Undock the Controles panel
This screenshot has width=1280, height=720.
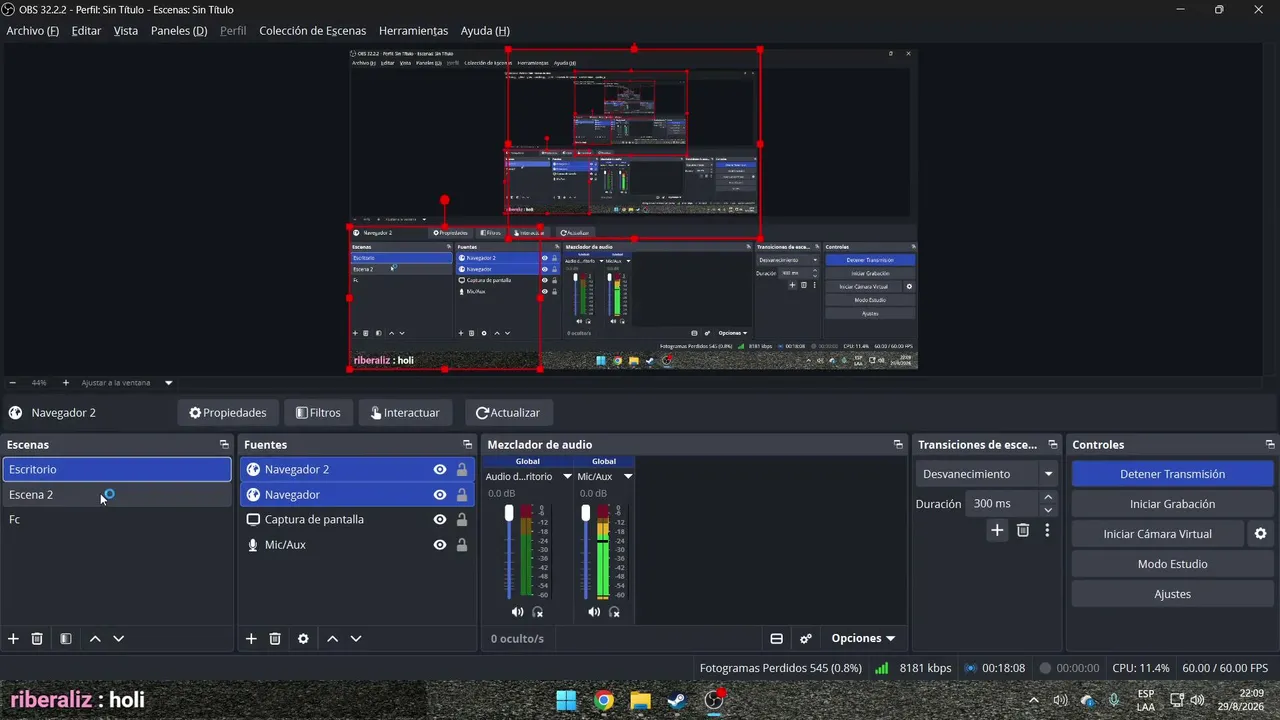[1270, 445]
